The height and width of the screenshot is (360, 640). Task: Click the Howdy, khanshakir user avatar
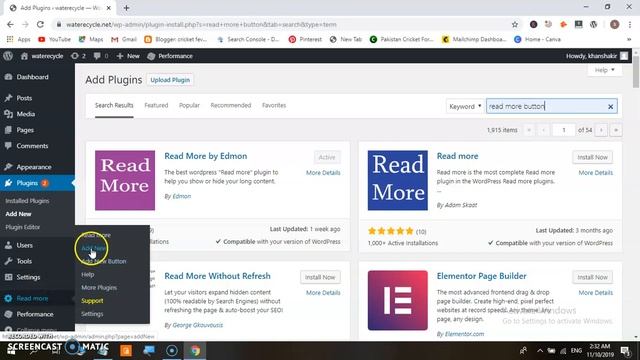624,56
